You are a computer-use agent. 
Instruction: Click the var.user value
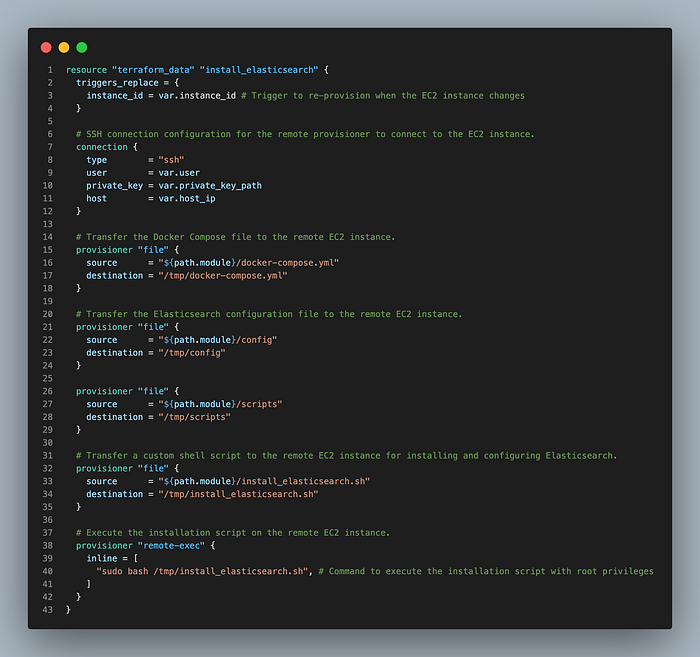[179, 173]
